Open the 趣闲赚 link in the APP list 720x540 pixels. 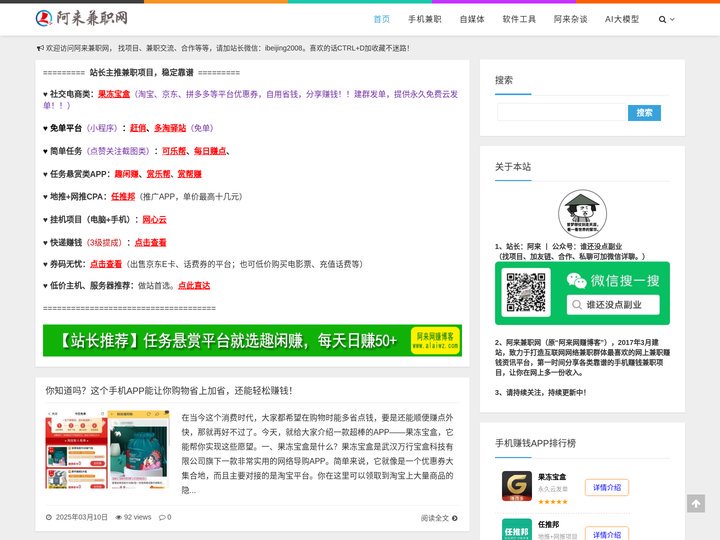pos(126,174)
